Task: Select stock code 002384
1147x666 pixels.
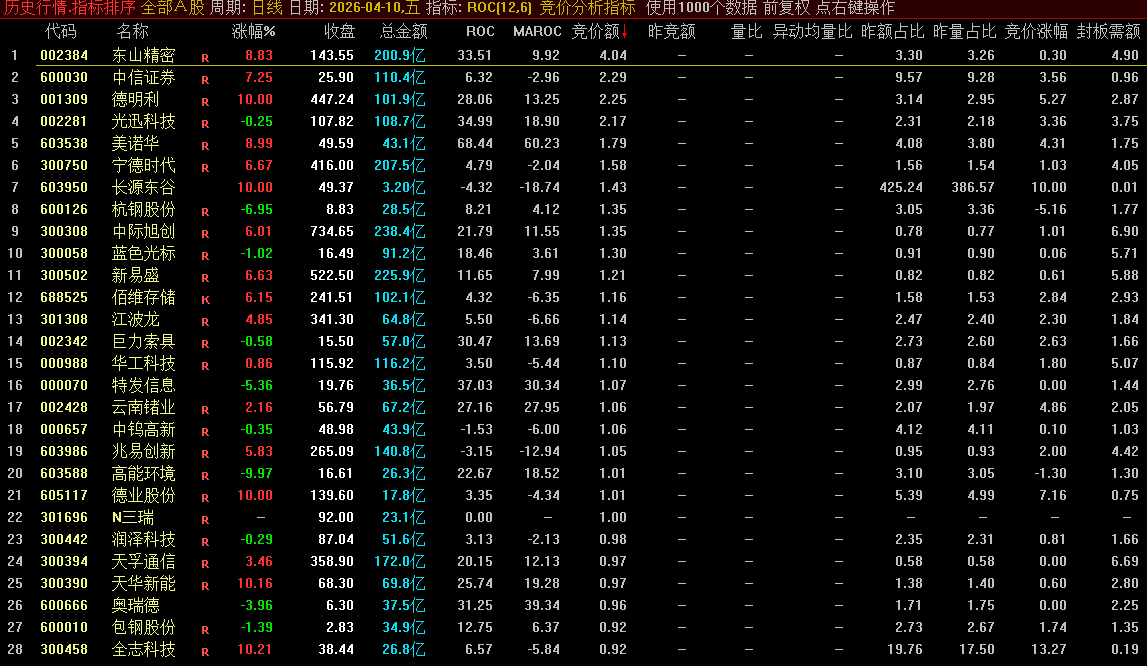Action: 64,55
